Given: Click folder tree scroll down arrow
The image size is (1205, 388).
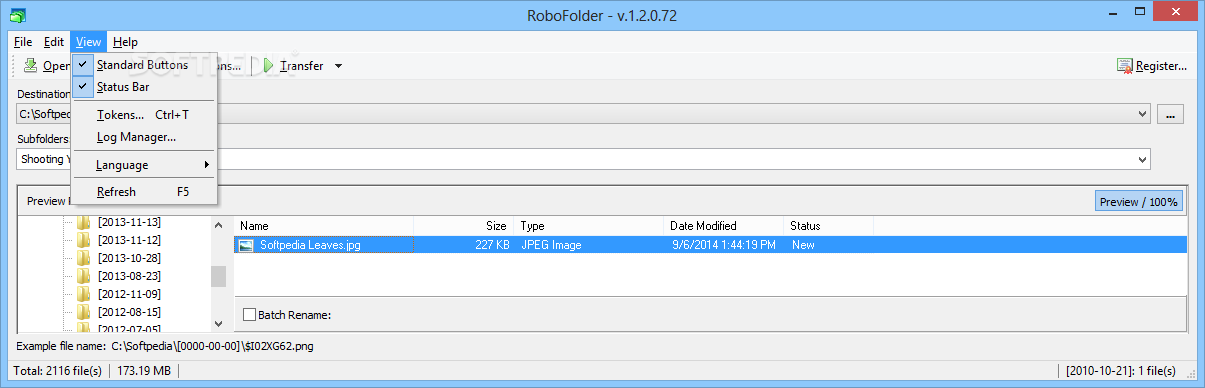Looking at the screenshot, I should 218,323.
